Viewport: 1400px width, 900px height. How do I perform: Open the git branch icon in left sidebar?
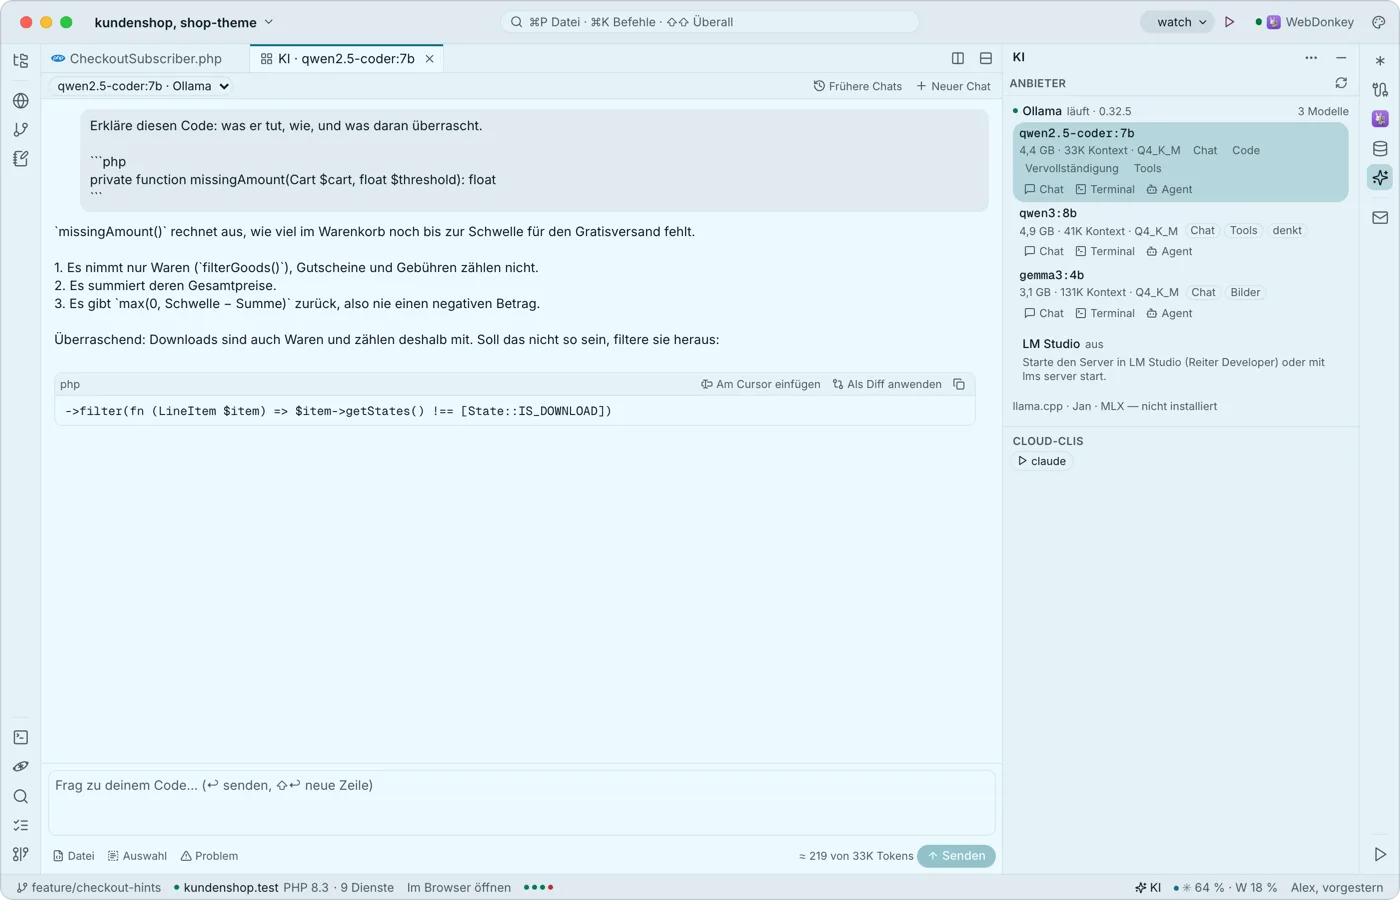[21, 129]
